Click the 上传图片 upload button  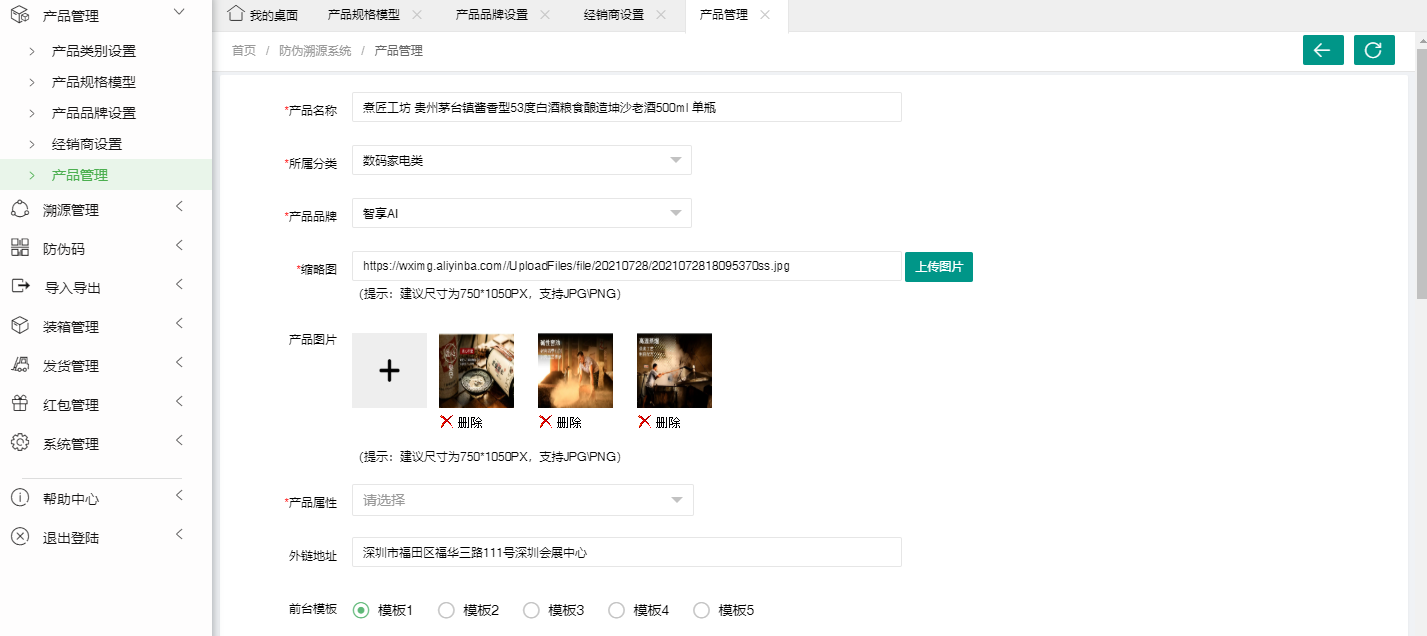938,267
